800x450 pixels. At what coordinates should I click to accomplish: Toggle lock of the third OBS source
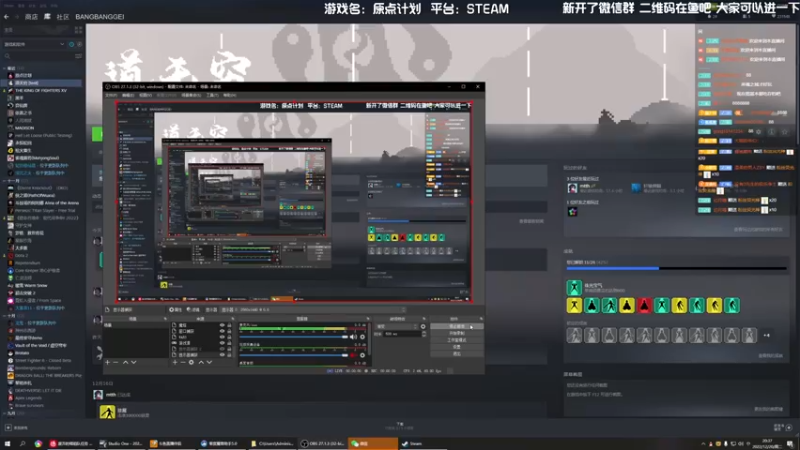coord(229,337)
